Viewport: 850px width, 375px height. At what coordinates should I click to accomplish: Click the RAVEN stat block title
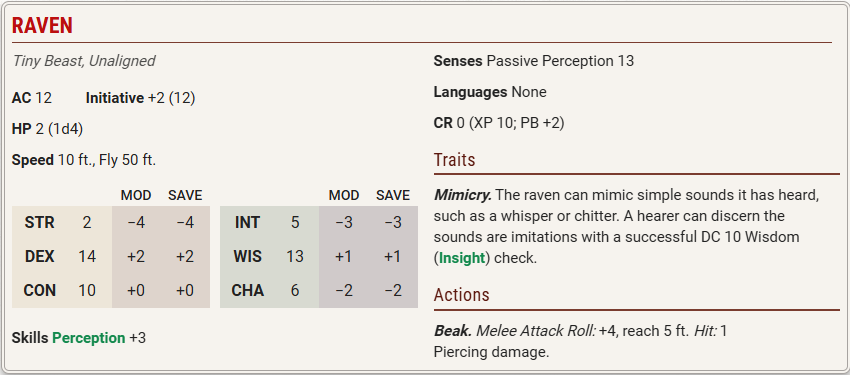tap(42, 25)
